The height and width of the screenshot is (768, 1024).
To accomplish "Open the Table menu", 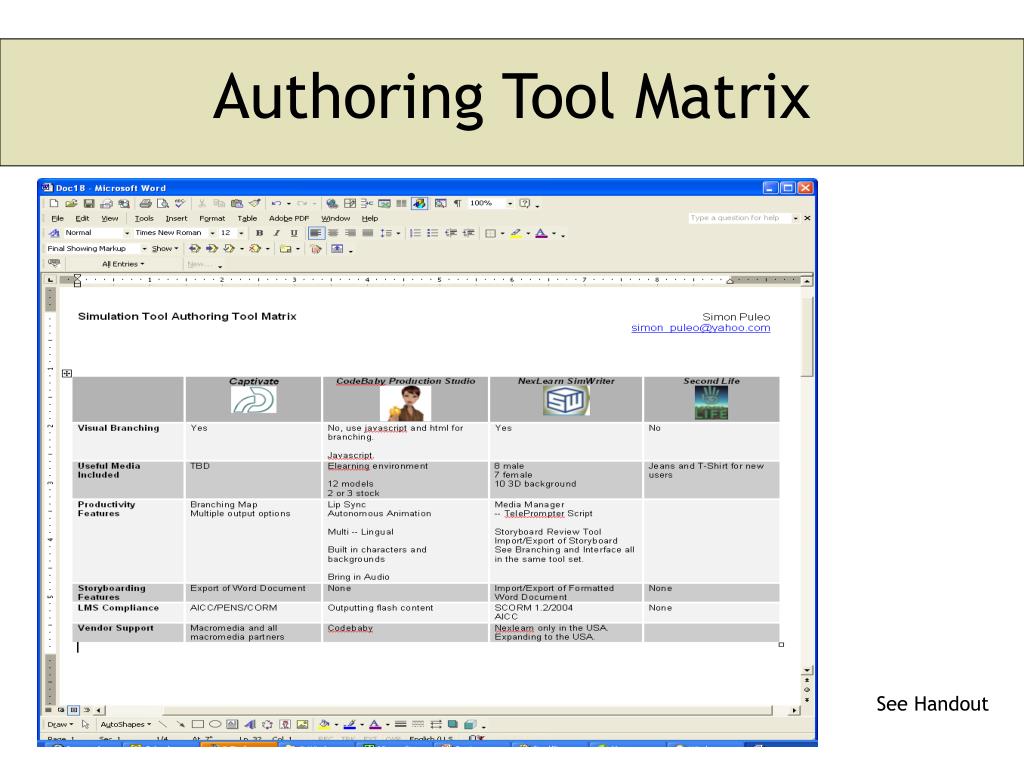I will [248, 219].
